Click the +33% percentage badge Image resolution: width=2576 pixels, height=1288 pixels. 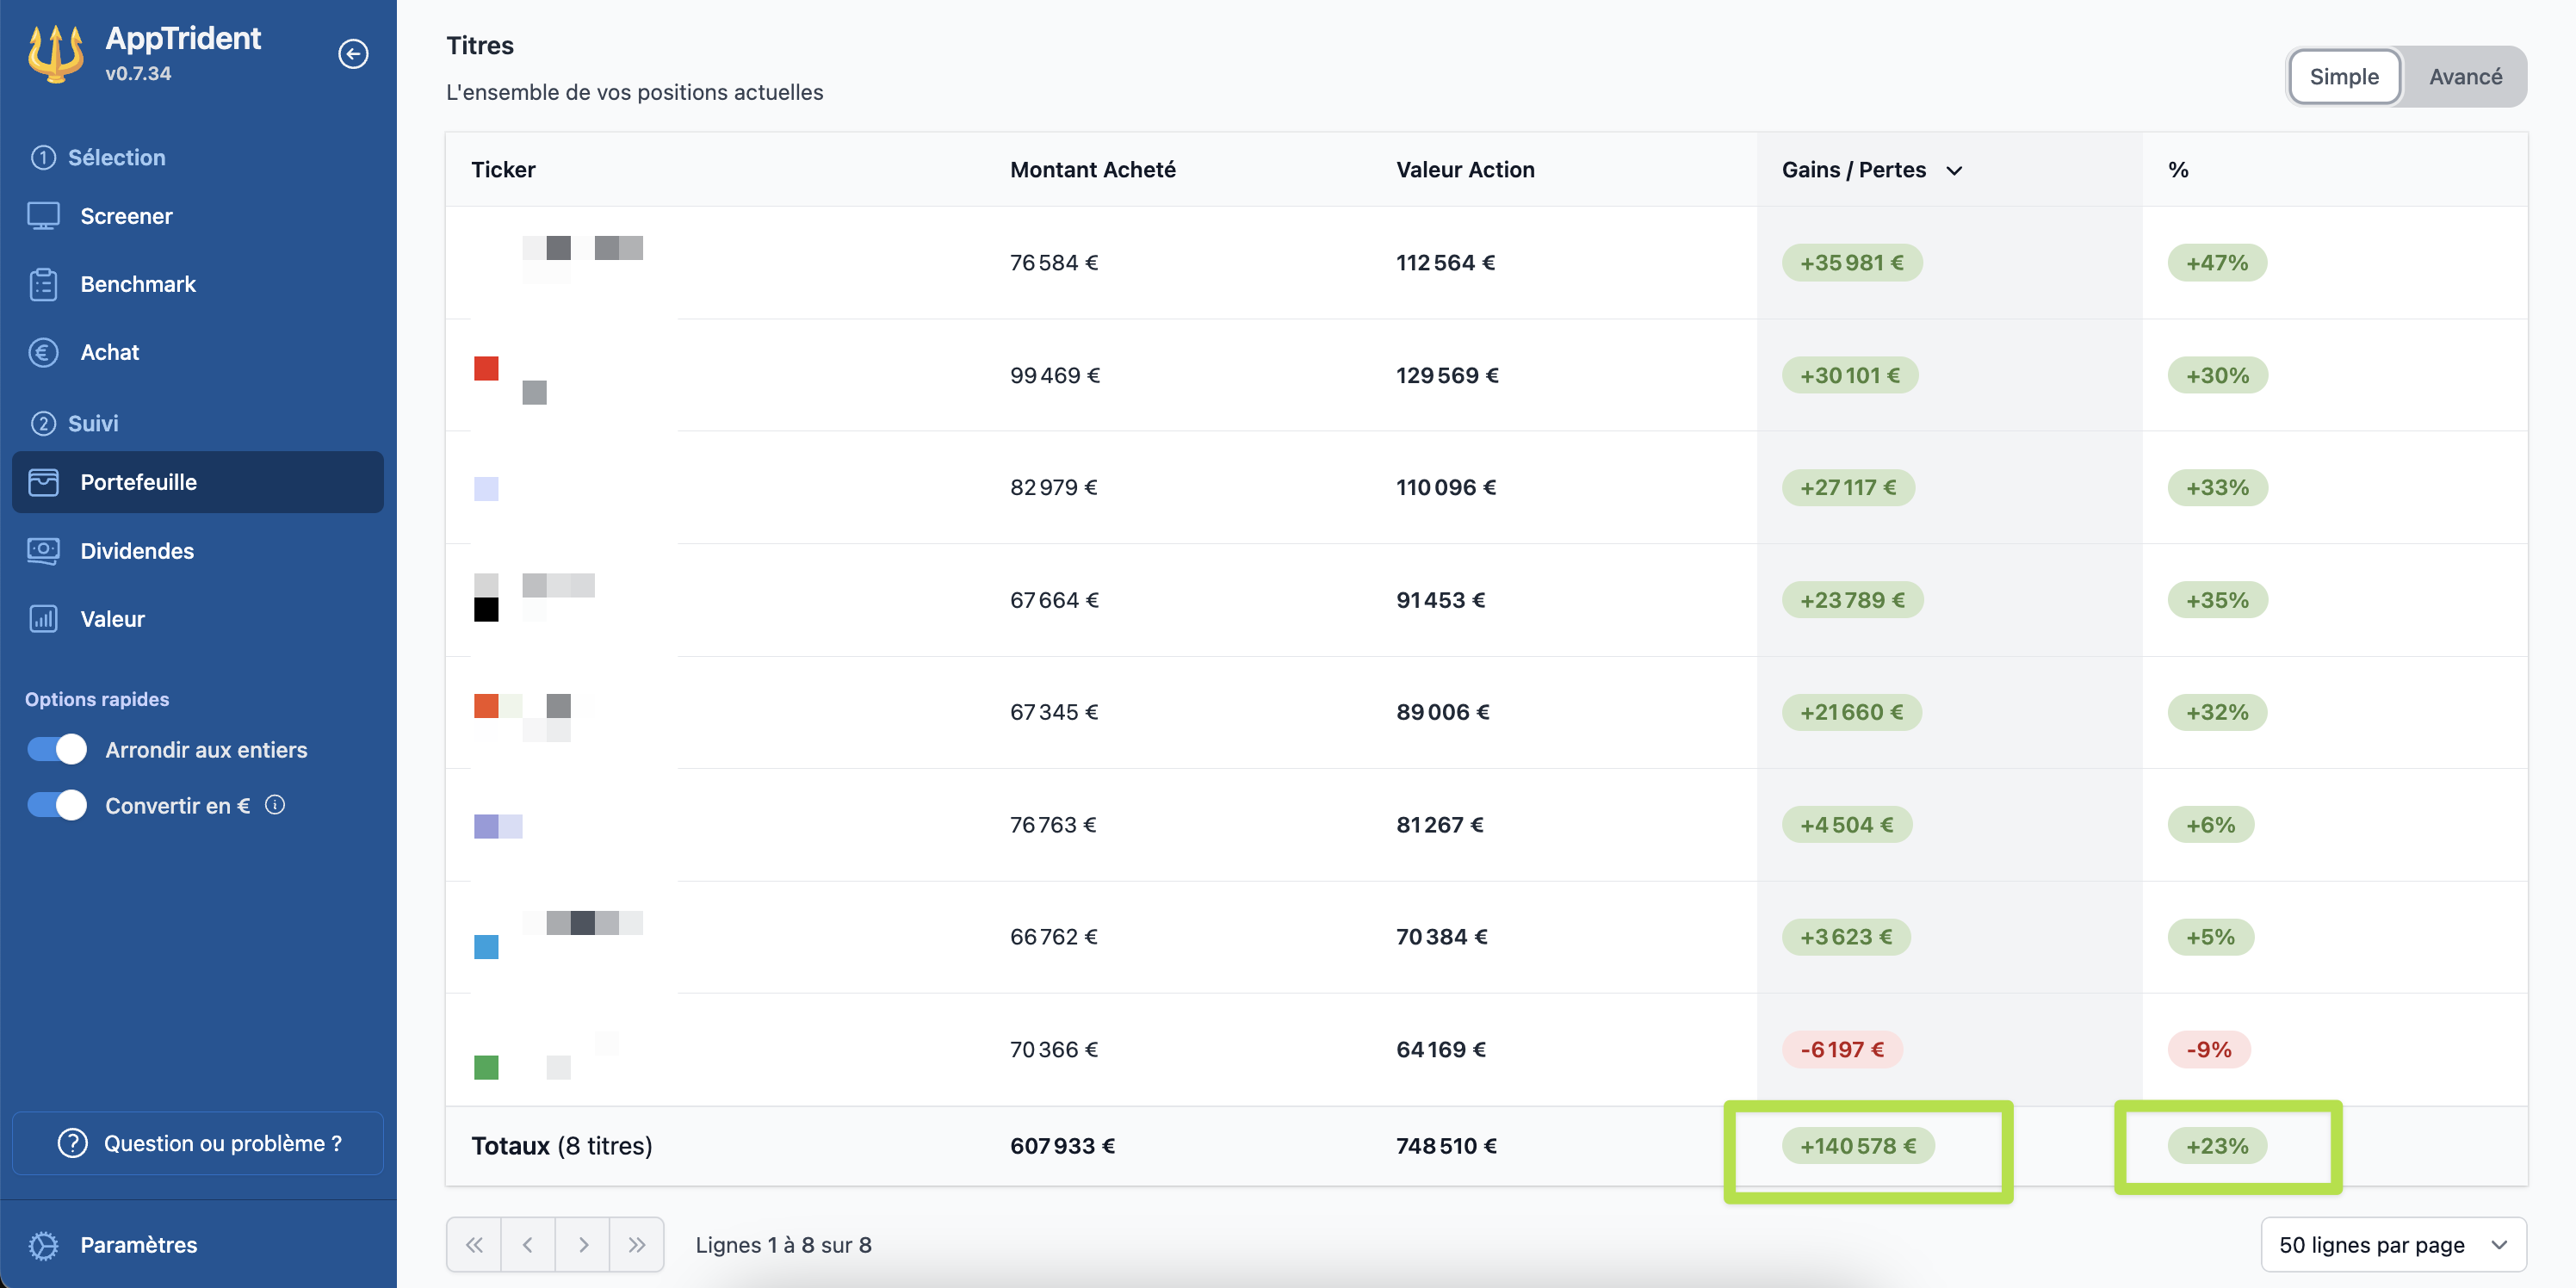(2217, 488)
